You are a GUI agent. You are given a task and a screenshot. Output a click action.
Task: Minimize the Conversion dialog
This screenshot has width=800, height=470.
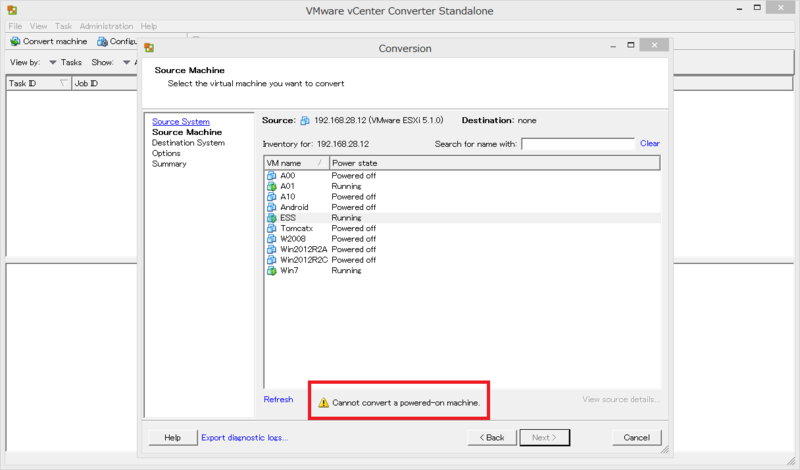(x=613, y=46)
